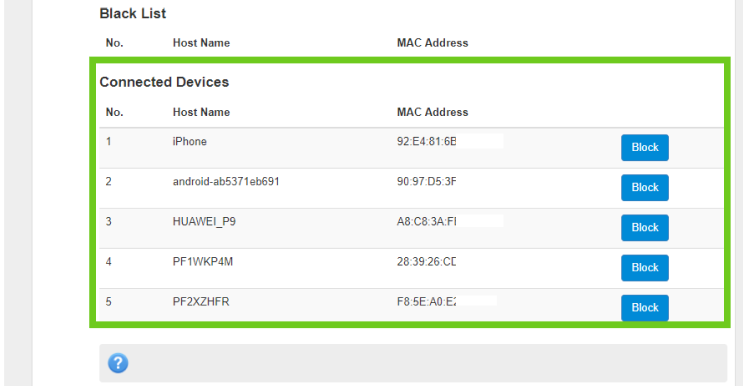The image size is (743, 386).
Task: Block the iPhone device
Action: point(645,147)
